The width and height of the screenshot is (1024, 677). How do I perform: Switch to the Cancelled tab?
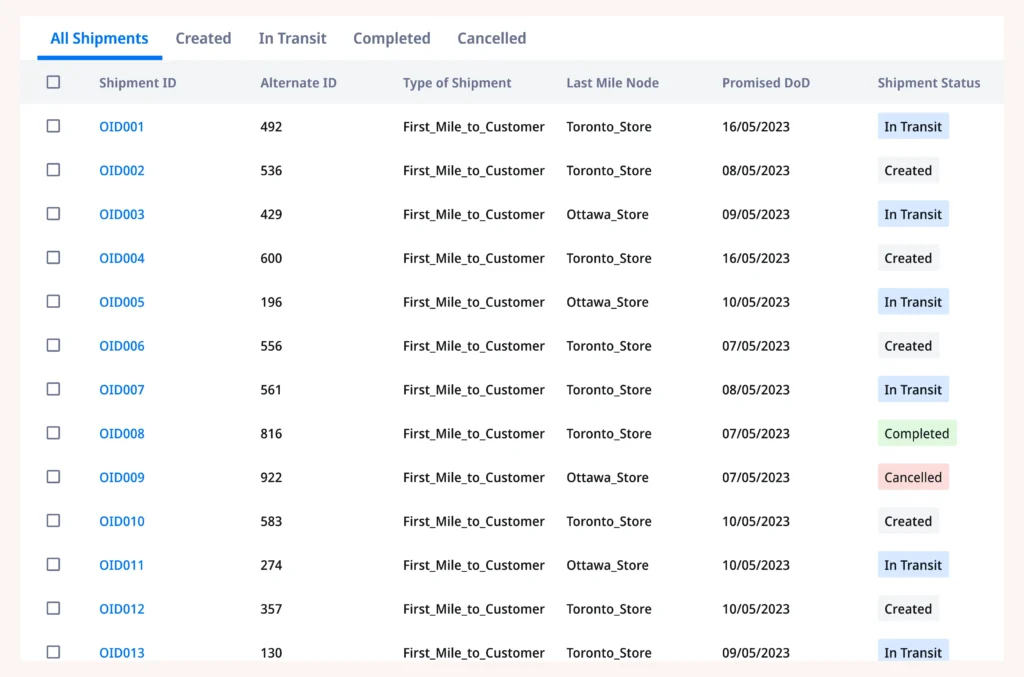click(x=491, y=38)
